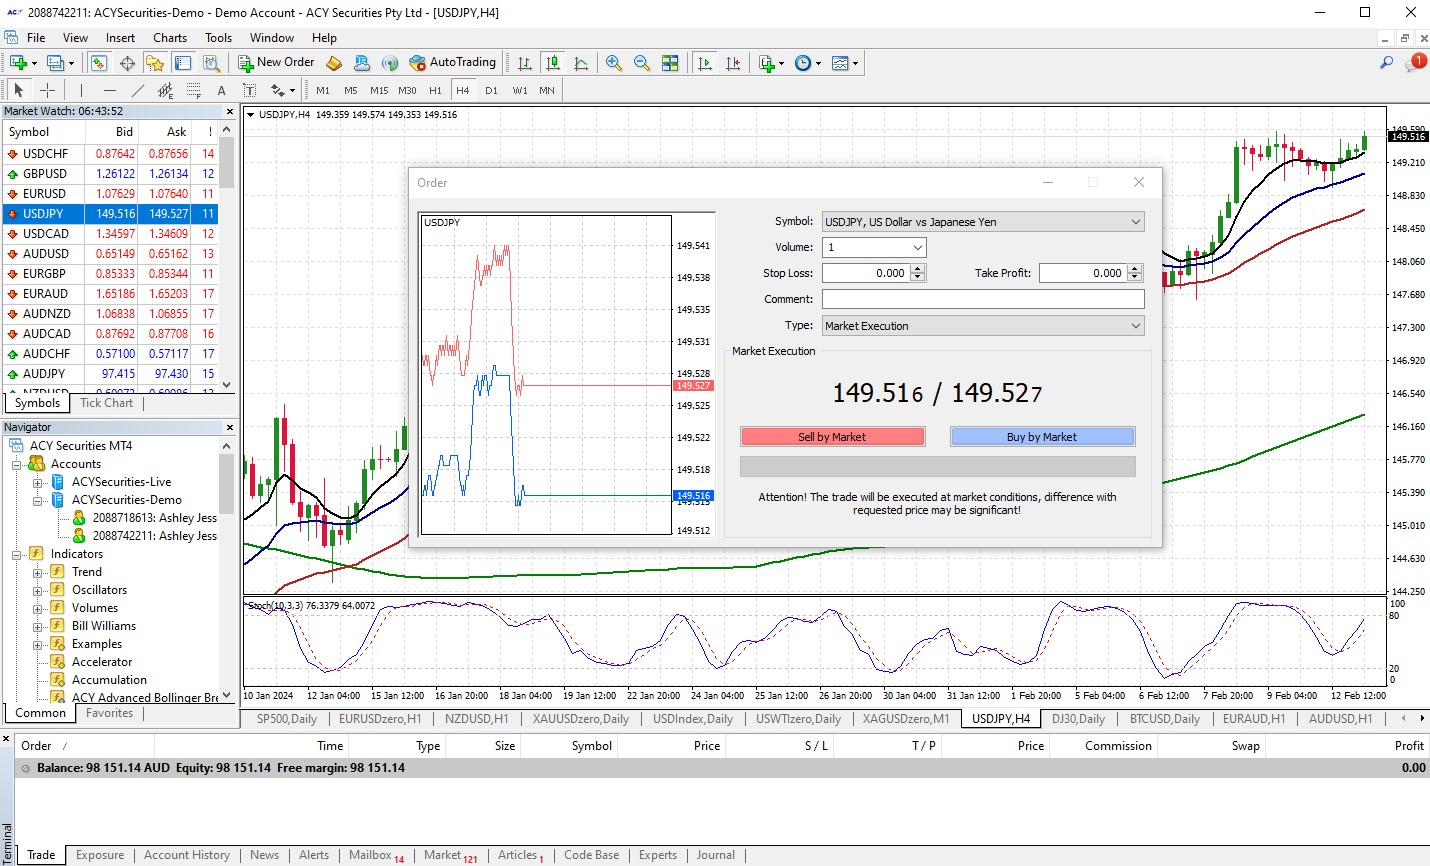Switch to the Account History tab

187,855
